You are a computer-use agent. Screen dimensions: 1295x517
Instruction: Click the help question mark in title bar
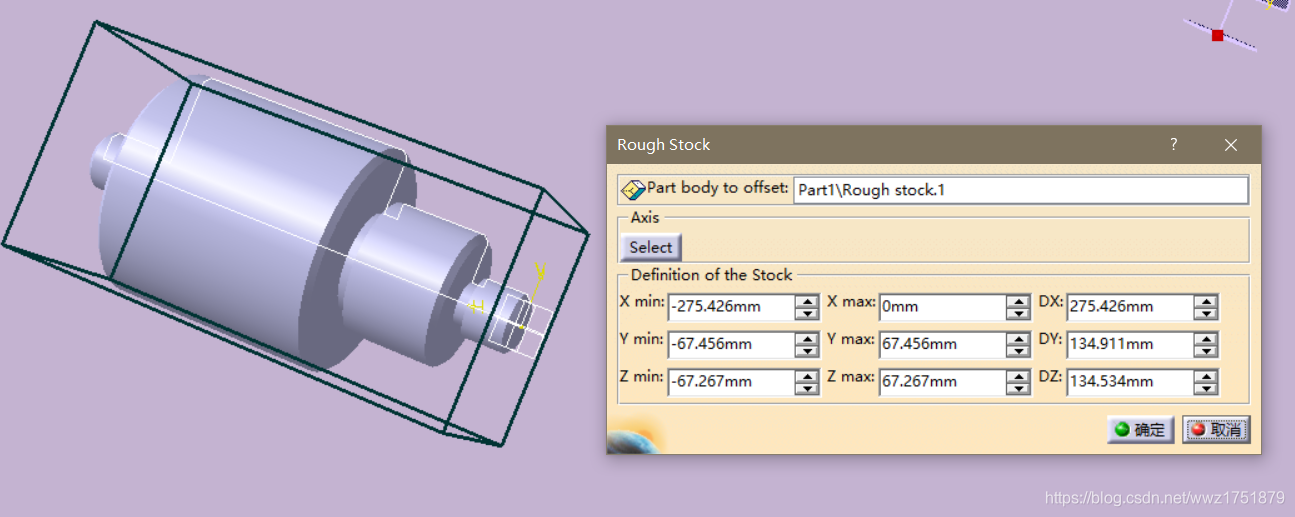[1174, 145]
